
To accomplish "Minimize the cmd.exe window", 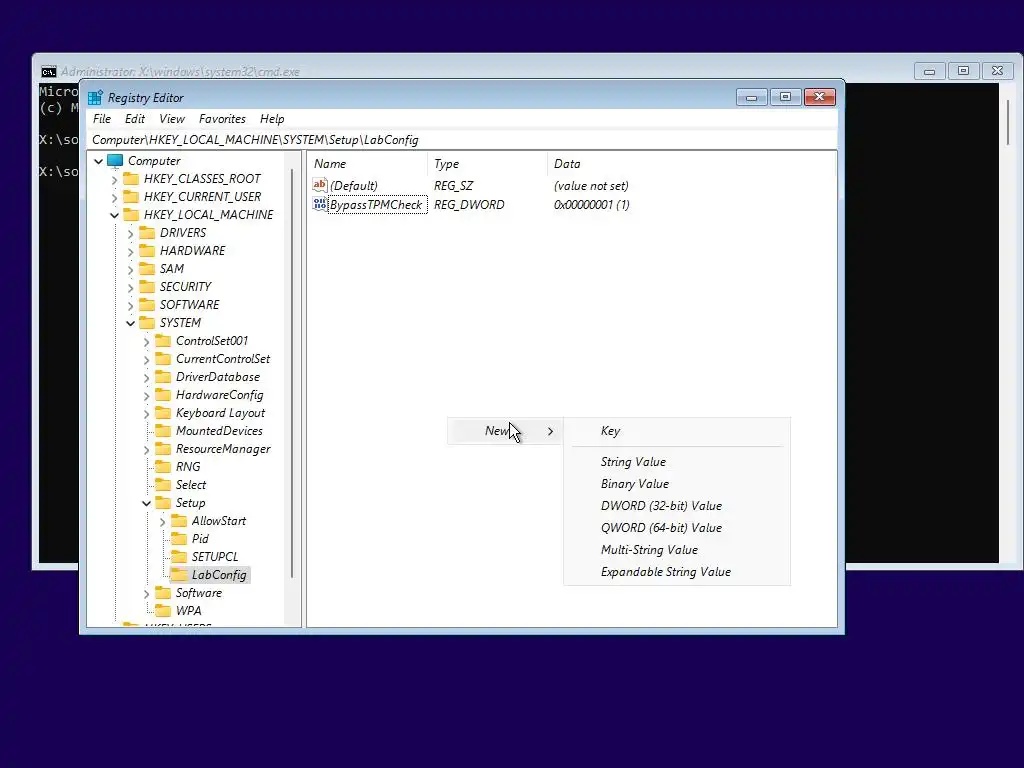I will pyautogui.click(x=930, y=71).
